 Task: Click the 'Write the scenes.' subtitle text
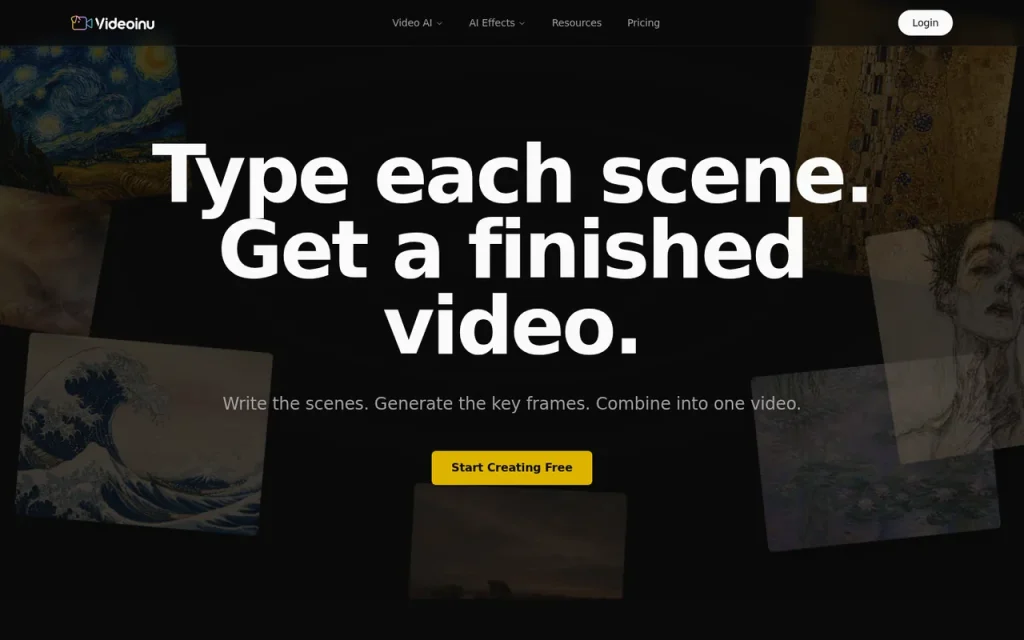296,404
